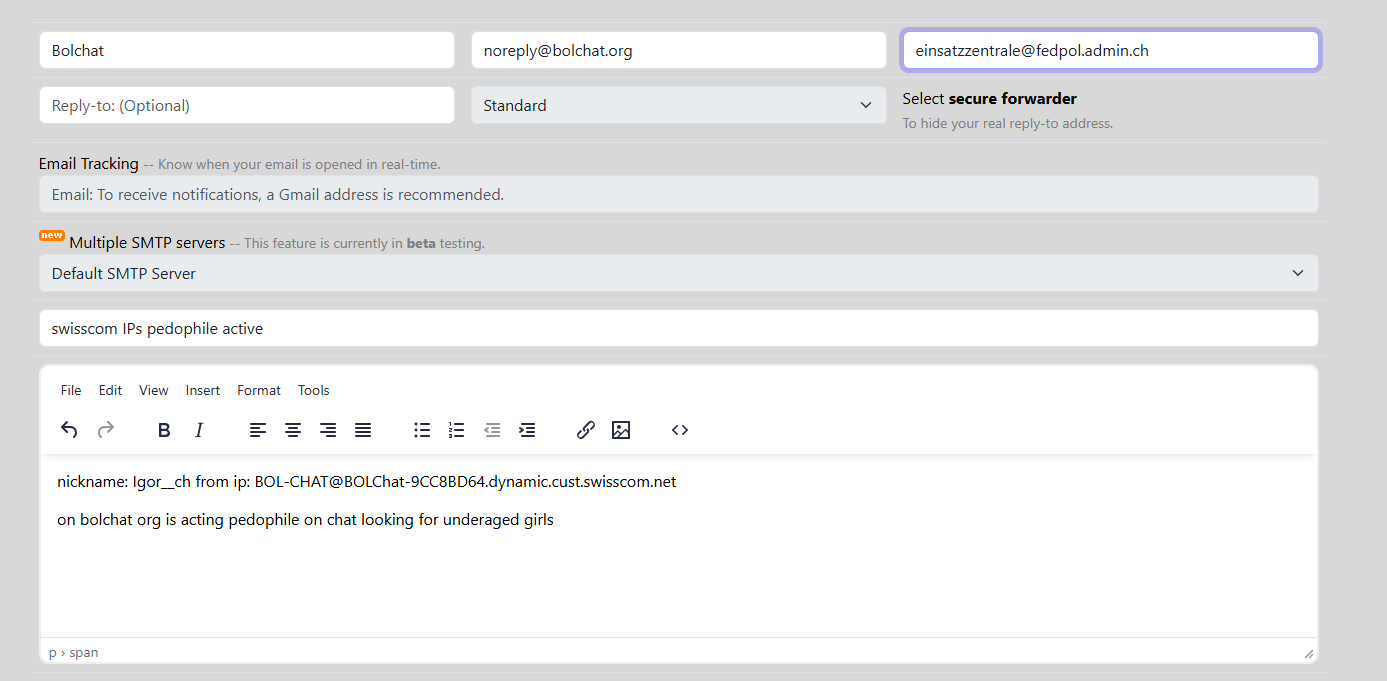
Task: Open the Tools menu
Action: pyautogui.click(x=314, y=390)
